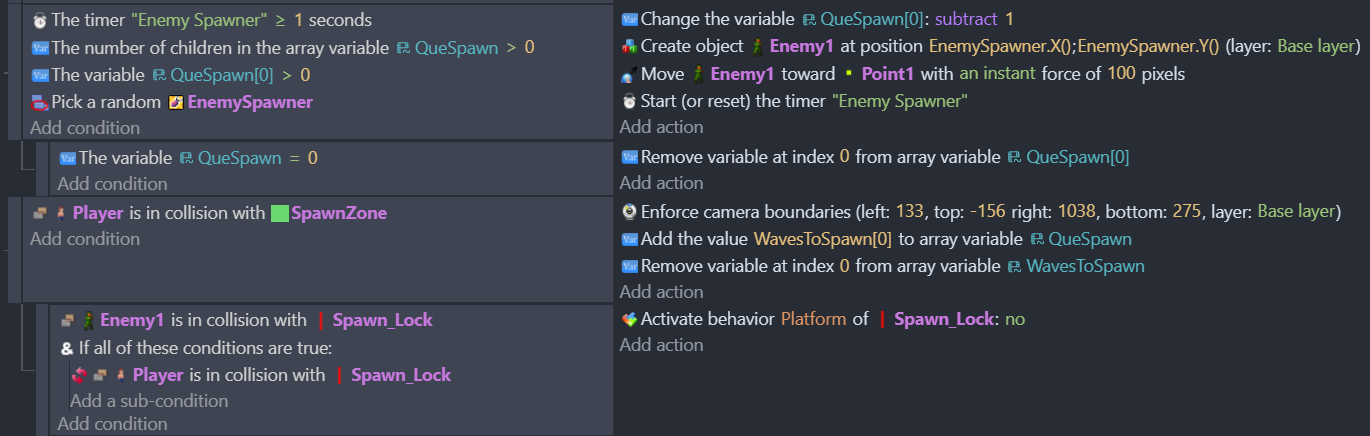Click Add action below Activate behavior Platform

tap(661, 345)
